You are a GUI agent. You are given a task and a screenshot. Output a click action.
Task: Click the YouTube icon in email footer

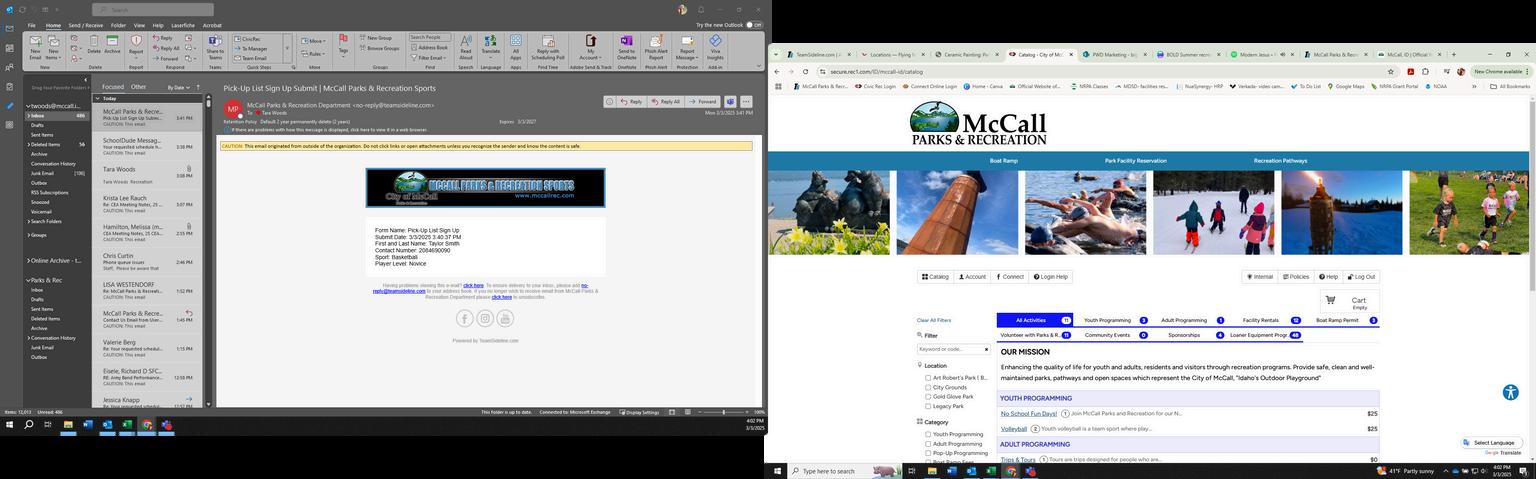click(x=505, y=318)
